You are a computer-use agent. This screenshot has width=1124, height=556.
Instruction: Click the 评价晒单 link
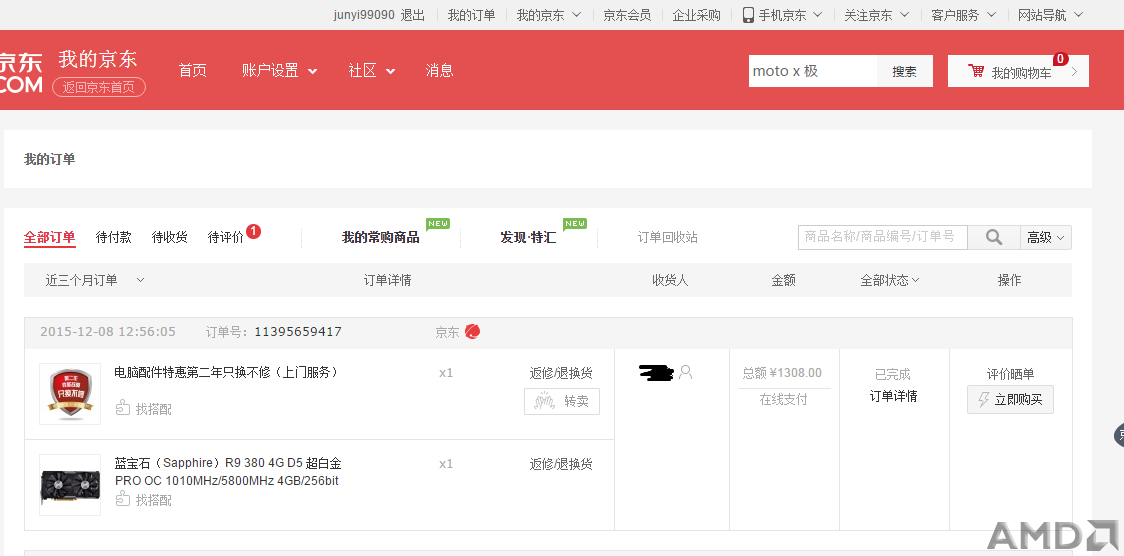click(1010, 374)
